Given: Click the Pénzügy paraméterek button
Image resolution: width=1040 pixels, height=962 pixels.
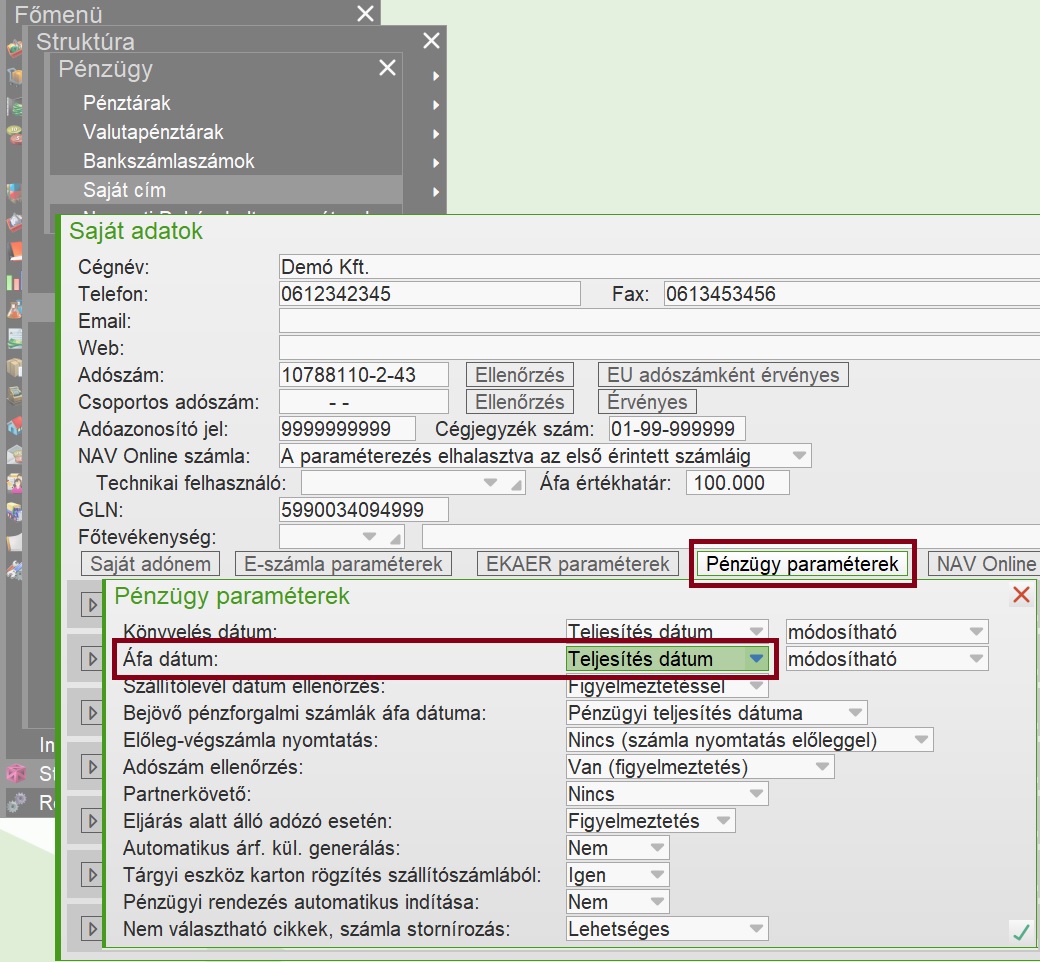Looking at the screenshot, I should (x=802, y=564).
